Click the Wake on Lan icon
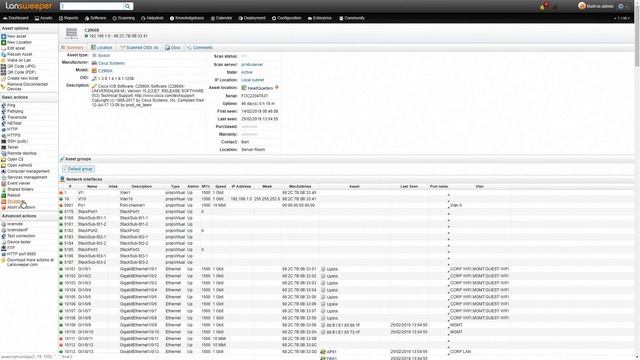This screenshot has height=360, width=640. 3,60
